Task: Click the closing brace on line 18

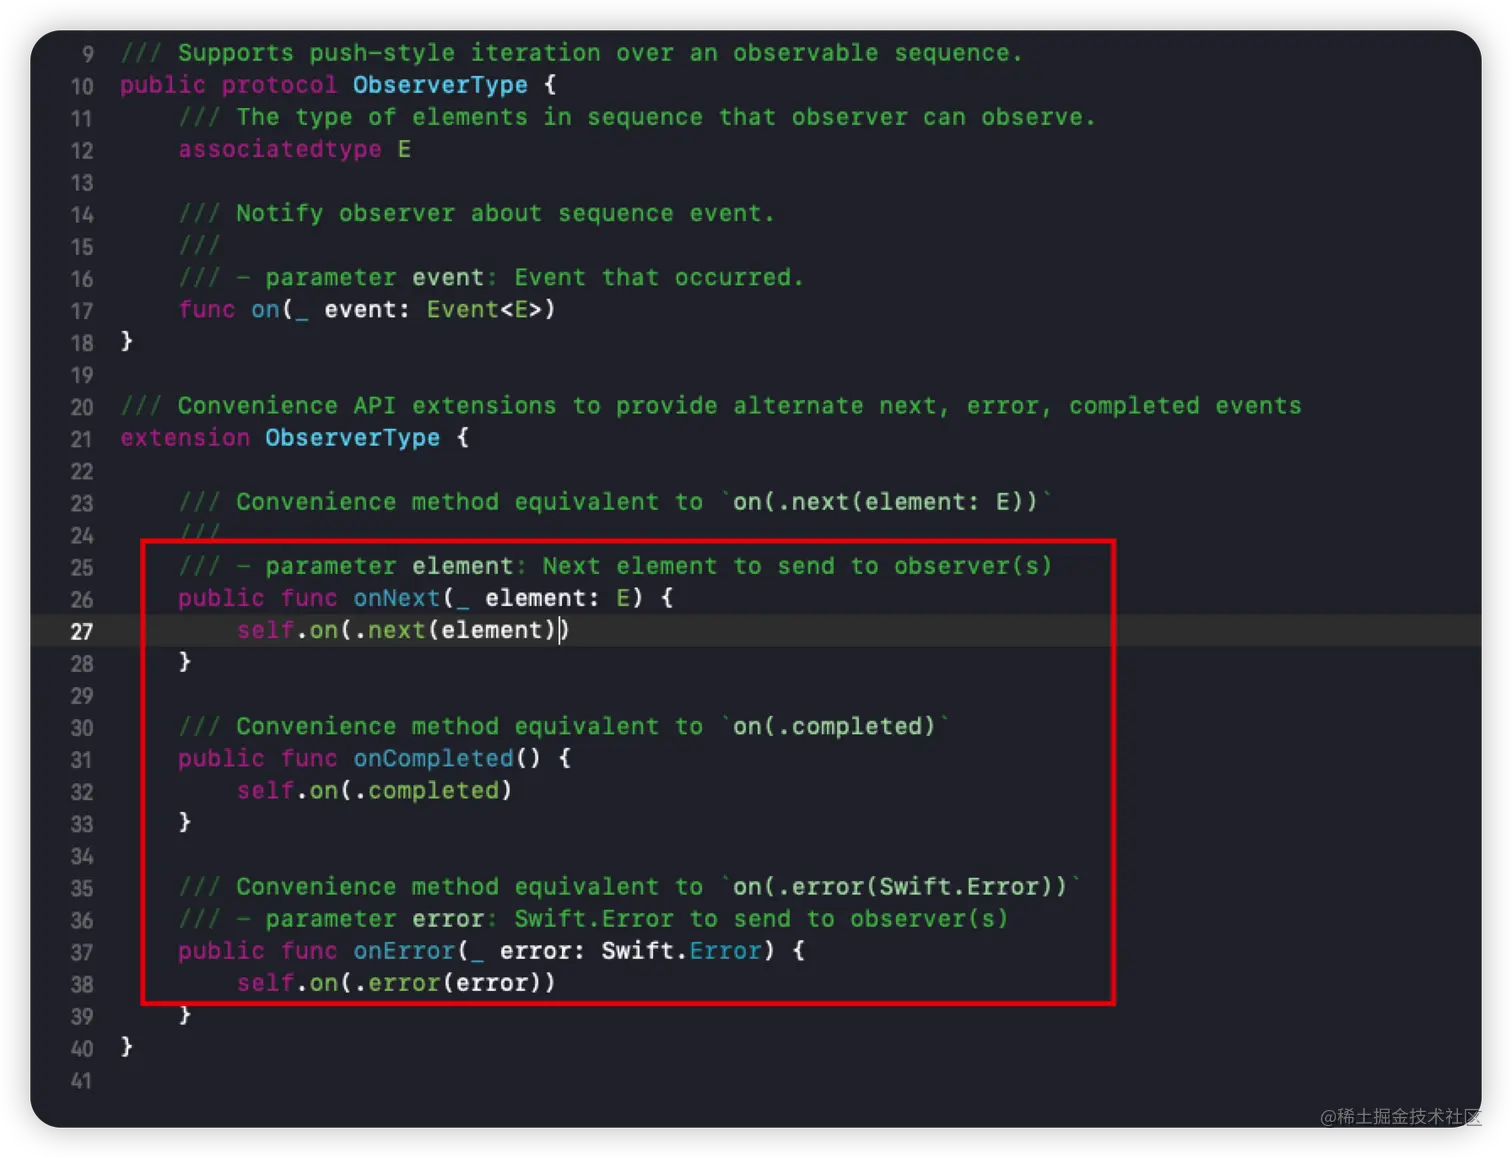Action: [127, 341]
